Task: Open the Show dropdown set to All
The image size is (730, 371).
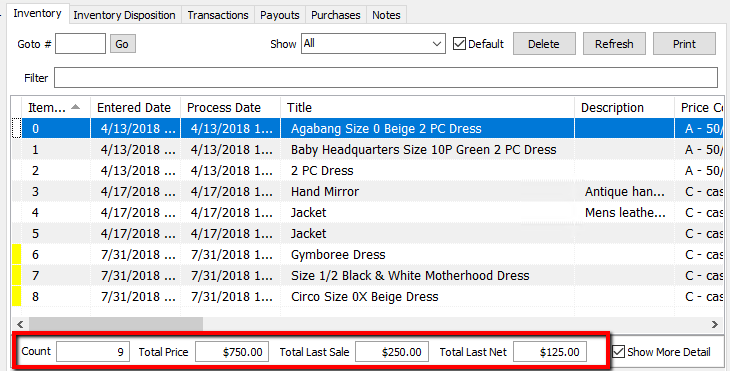Action: coord(373,44)
